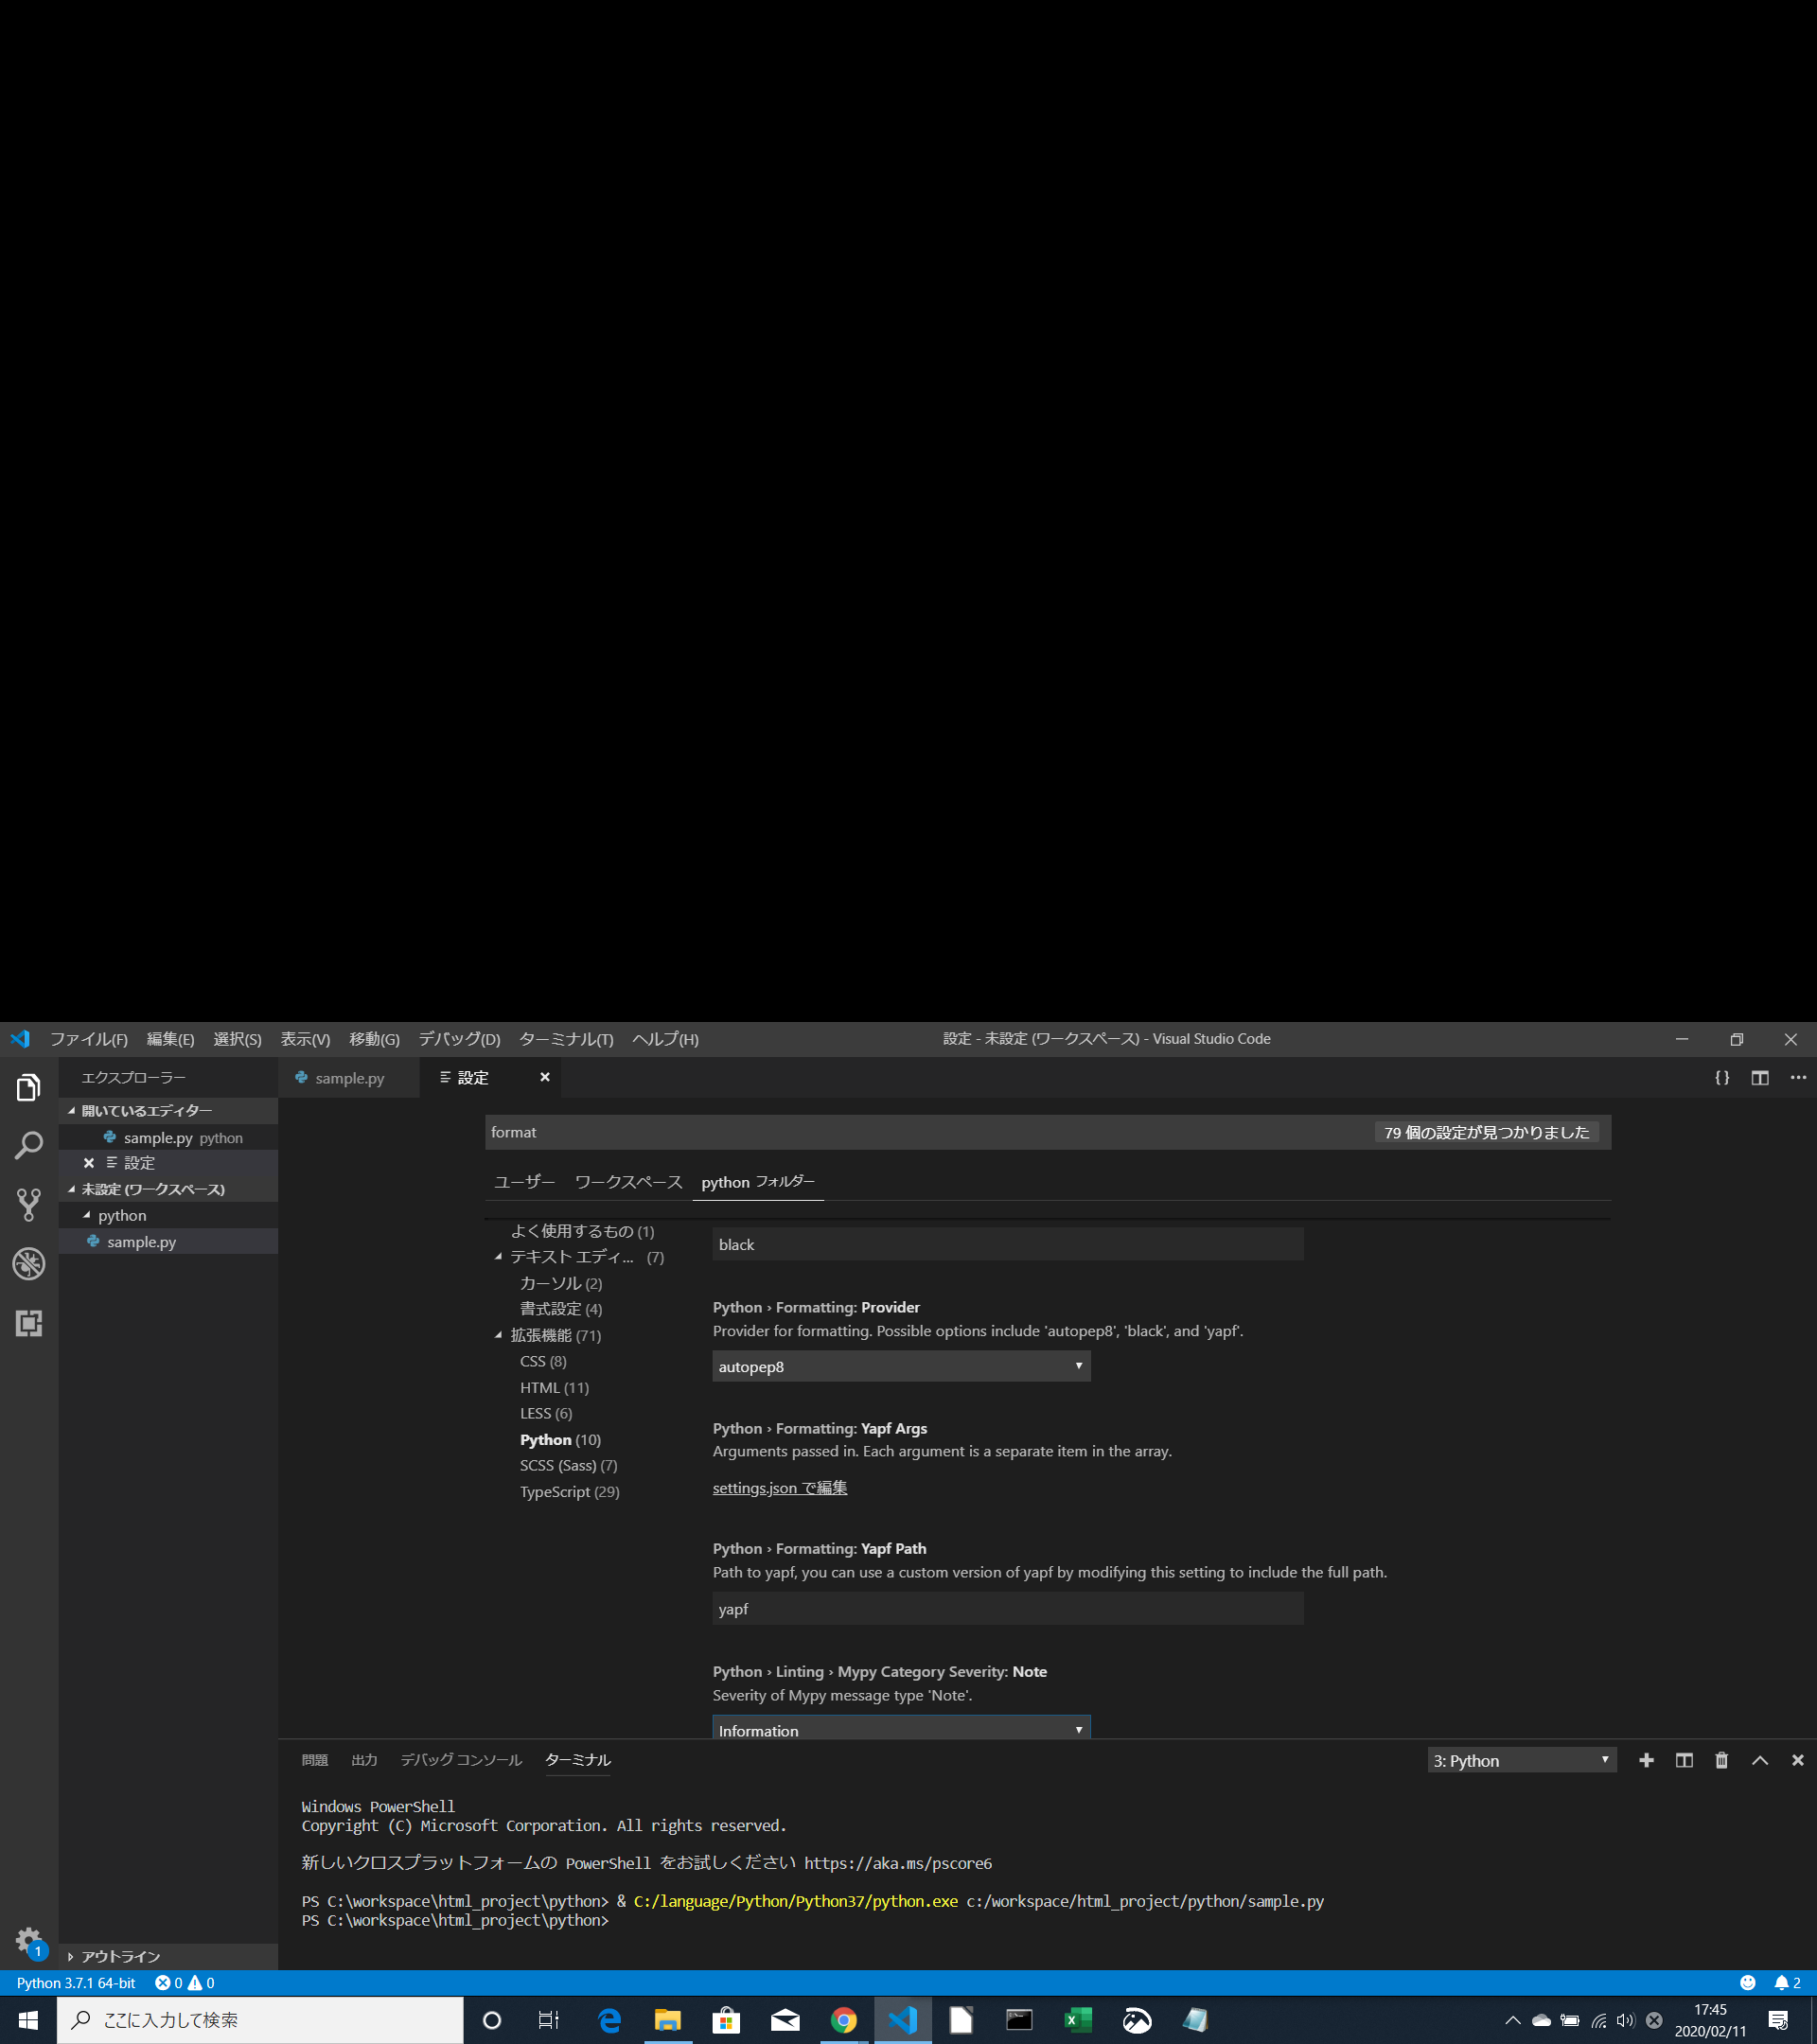Open the Explorer view in activity bar
Image resolution: width=1817 pixels, height=2044 pixels.
(29, 1087)
